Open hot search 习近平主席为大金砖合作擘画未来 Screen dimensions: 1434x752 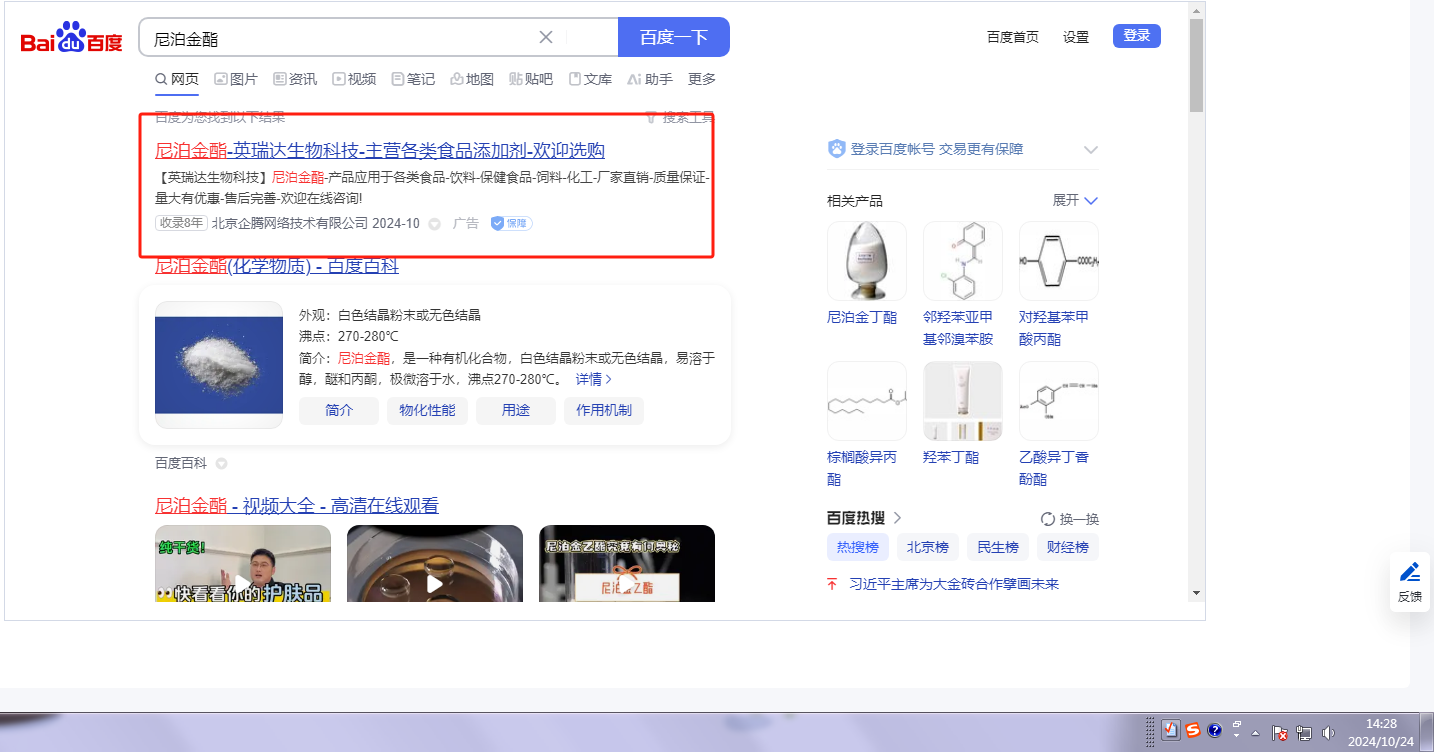[954, 584]
